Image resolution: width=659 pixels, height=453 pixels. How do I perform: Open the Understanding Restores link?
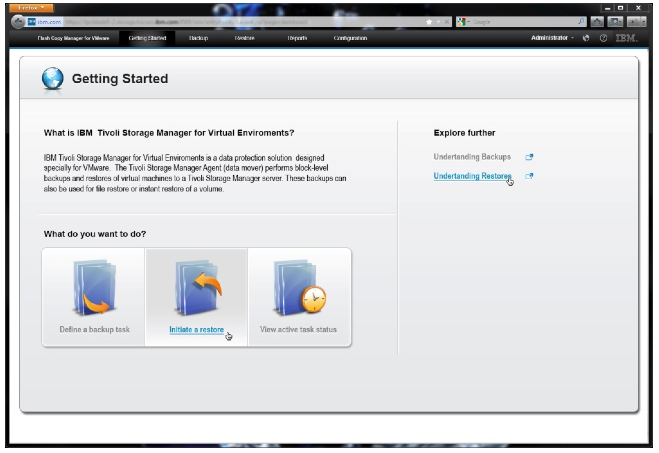tap(472, 176)
